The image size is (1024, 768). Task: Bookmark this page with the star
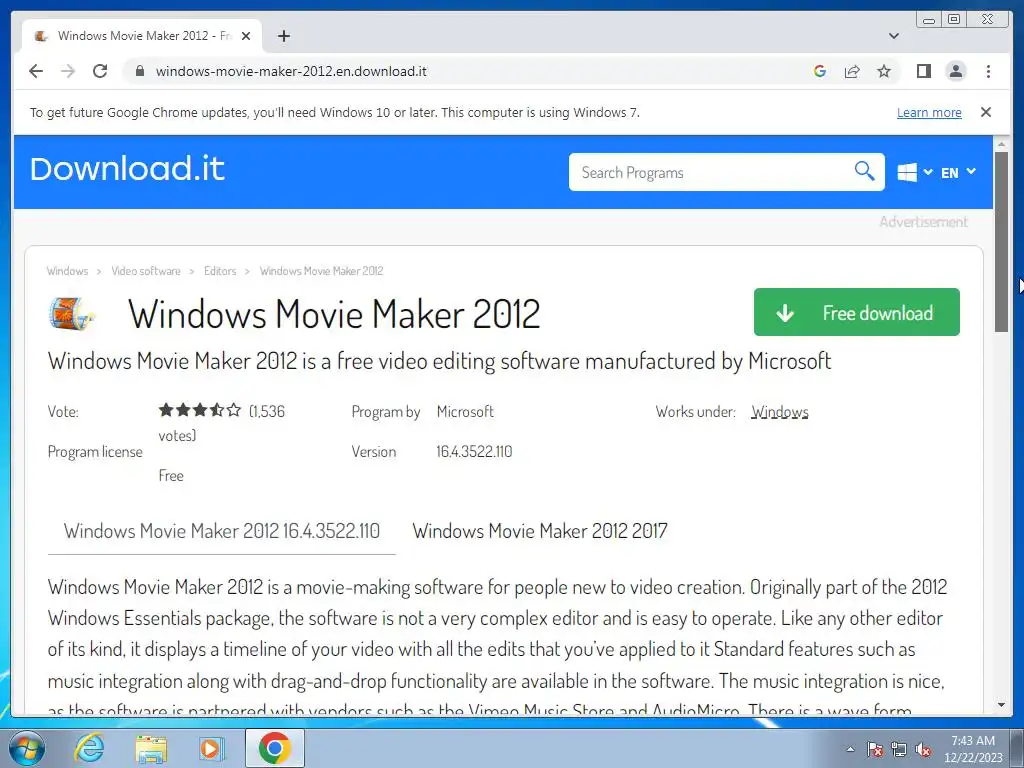(x=884, y=71)
